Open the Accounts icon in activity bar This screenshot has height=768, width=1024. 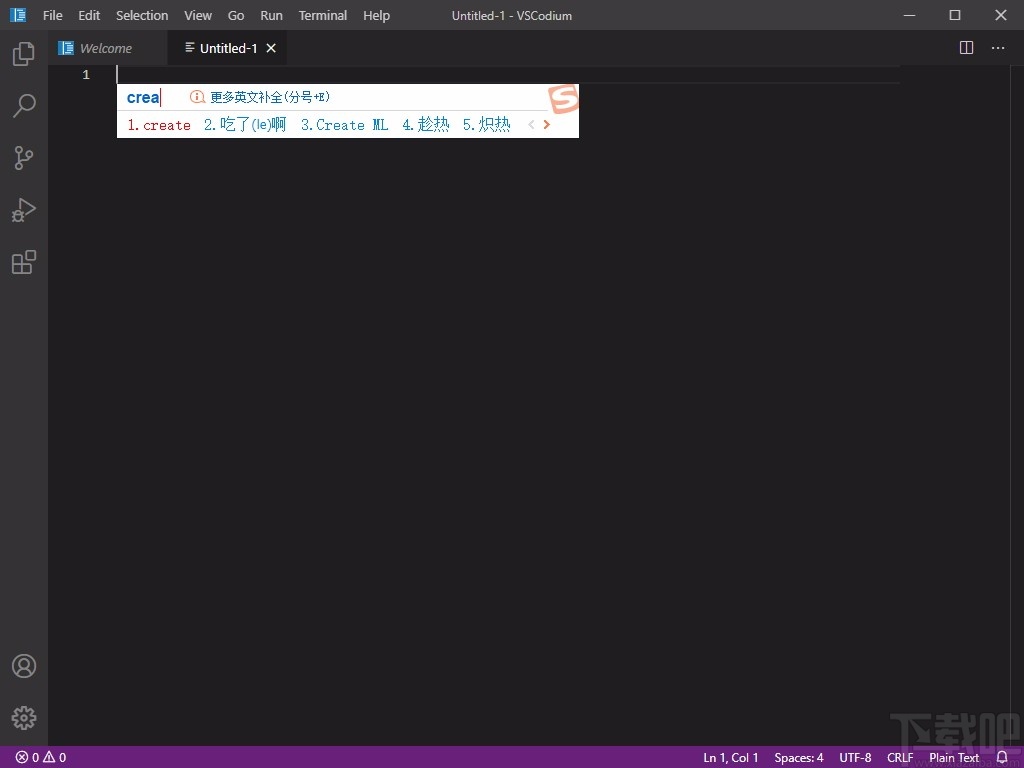[23, 665]
